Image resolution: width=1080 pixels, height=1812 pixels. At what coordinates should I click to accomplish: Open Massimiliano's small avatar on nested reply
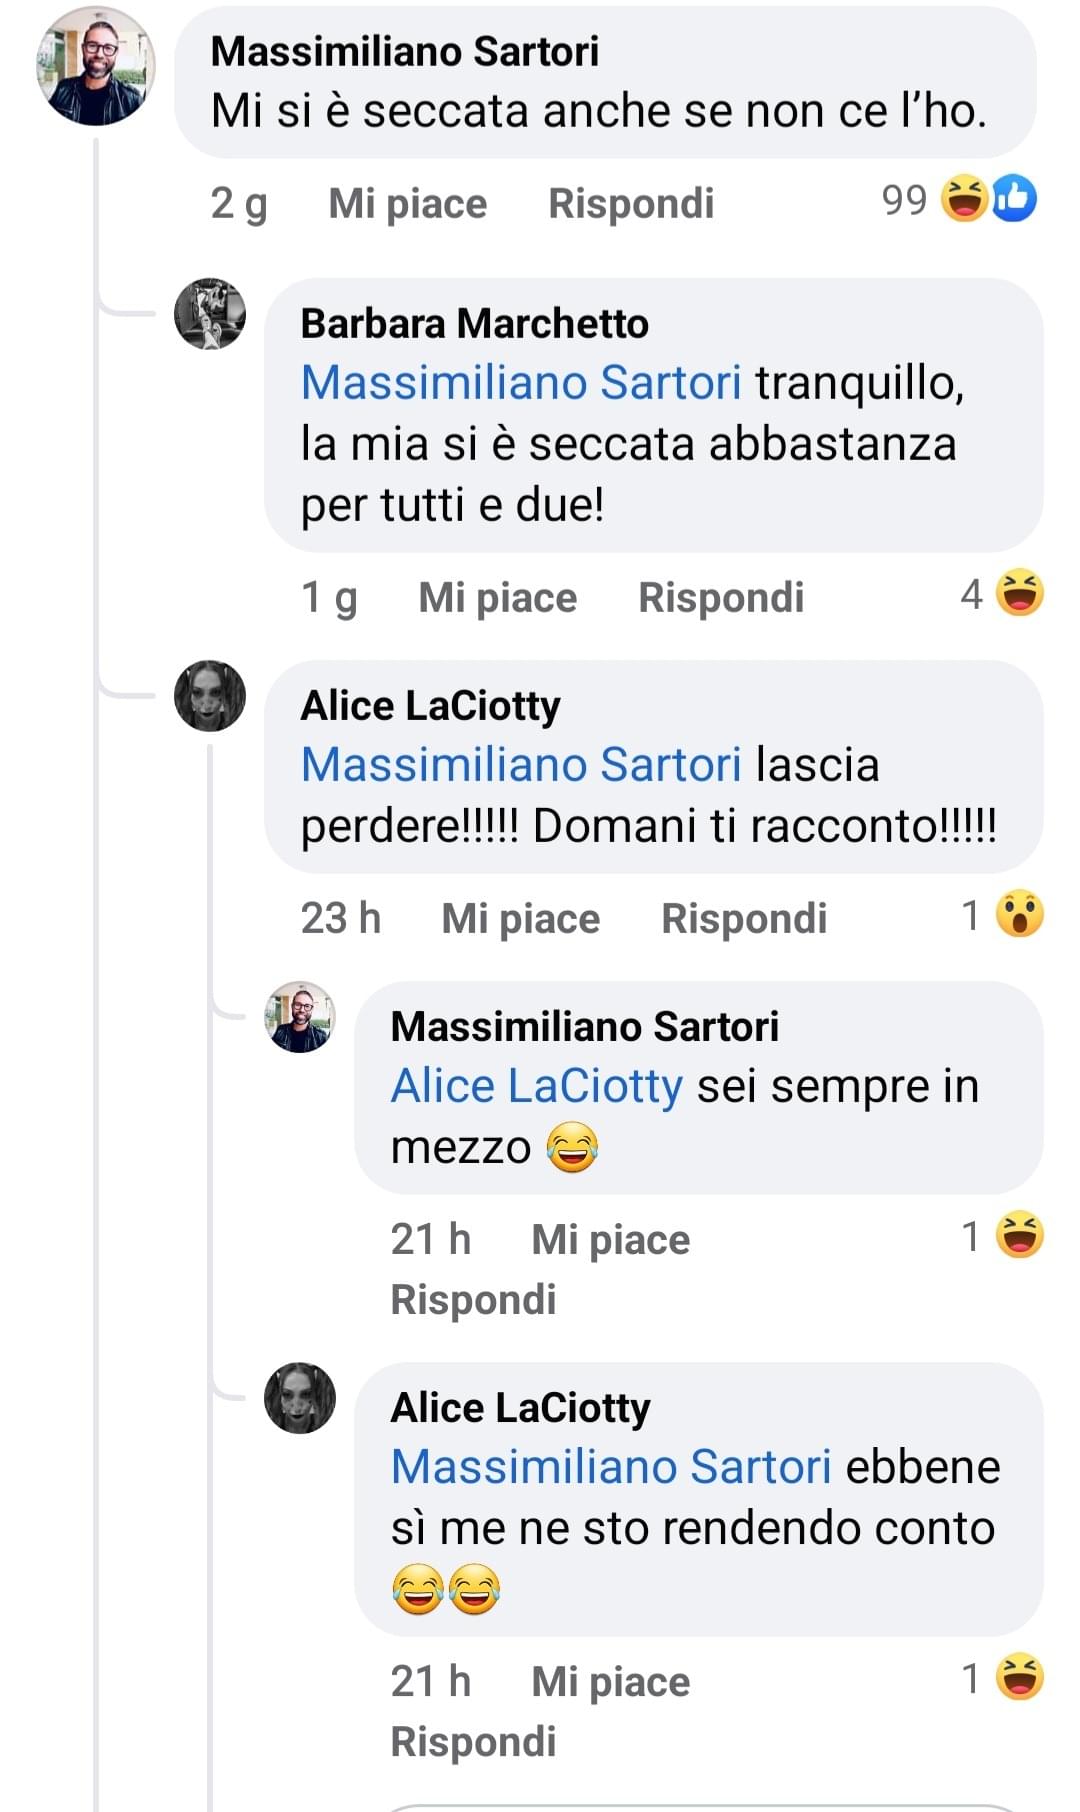[x=299, y=1017]
